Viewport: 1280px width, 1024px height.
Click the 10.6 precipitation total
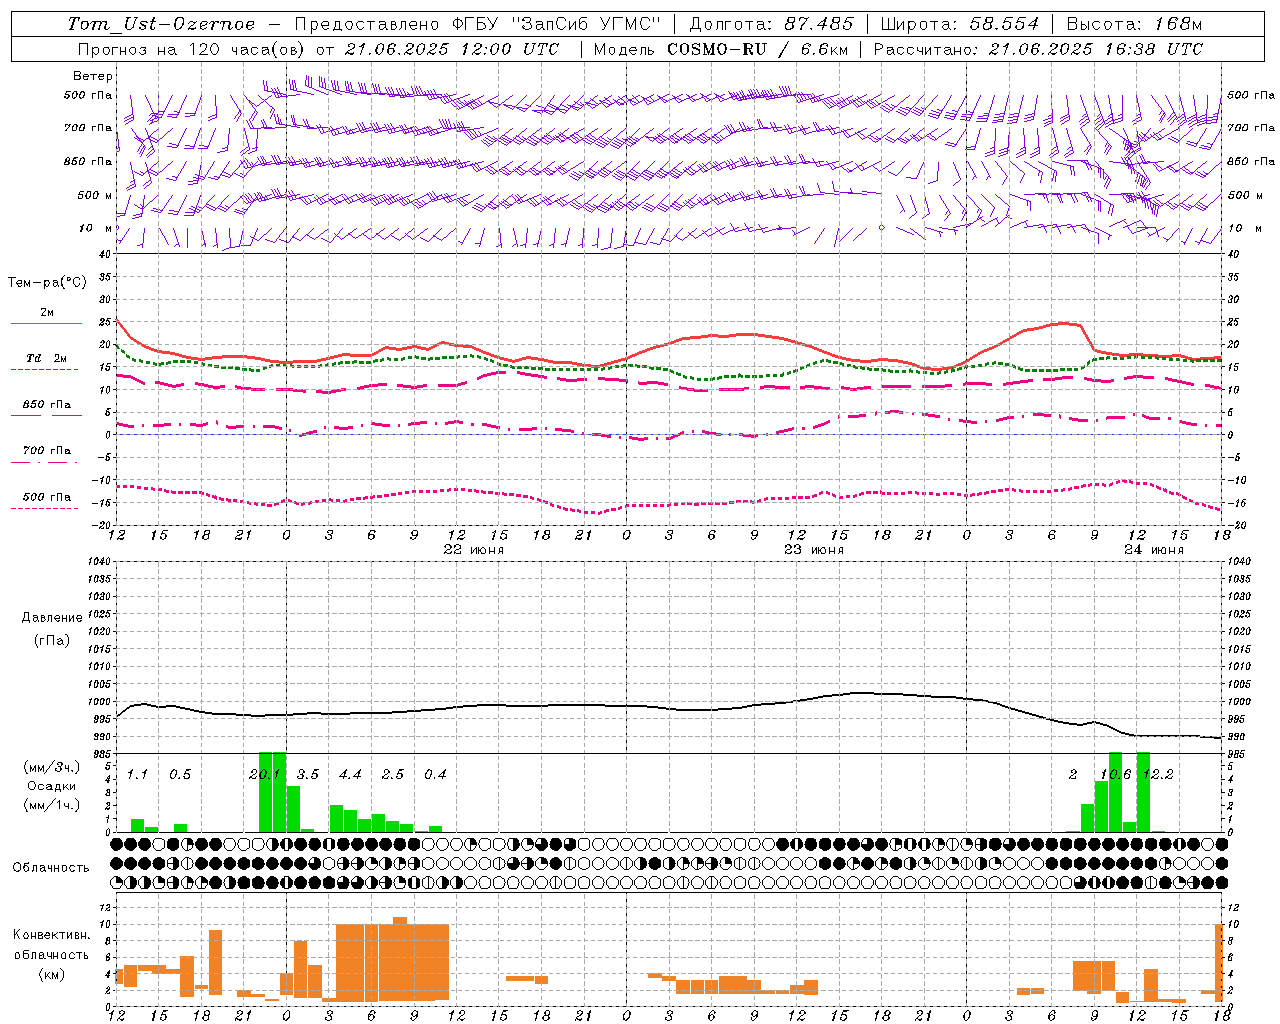[1115, 775]
